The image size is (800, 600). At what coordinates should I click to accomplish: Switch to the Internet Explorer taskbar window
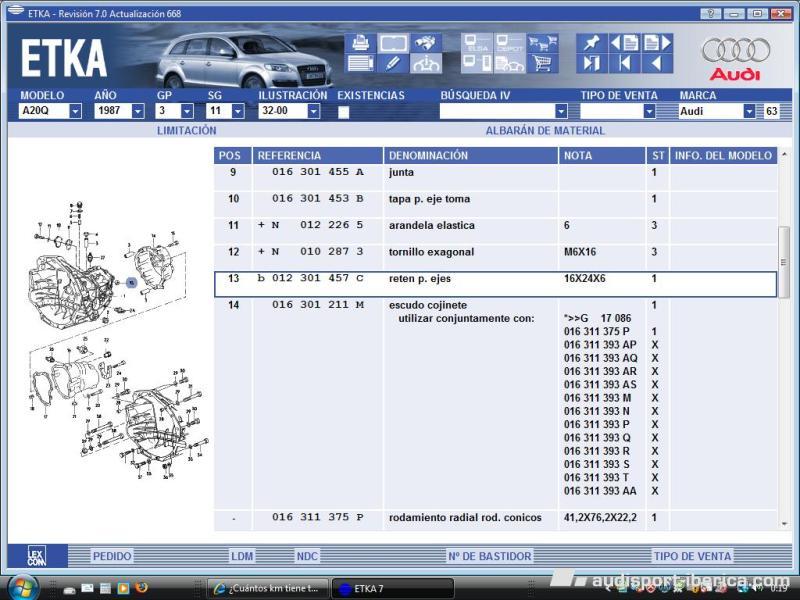(268, 589)
